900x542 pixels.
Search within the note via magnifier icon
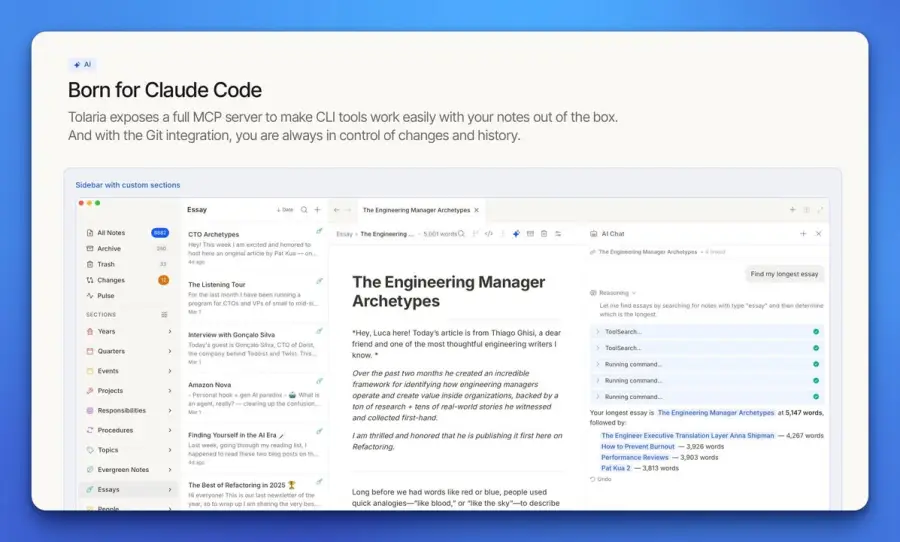coord(461,234)
